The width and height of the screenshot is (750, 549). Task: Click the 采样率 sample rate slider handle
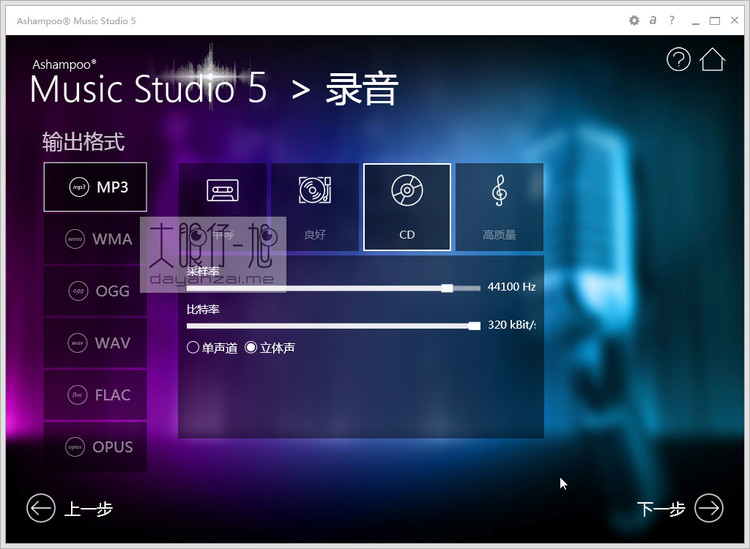(x=447, y=288)
